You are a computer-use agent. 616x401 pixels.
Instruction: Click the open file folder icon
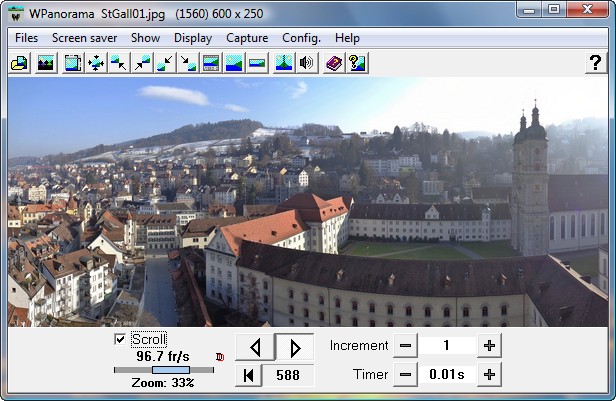click(19, 63)
